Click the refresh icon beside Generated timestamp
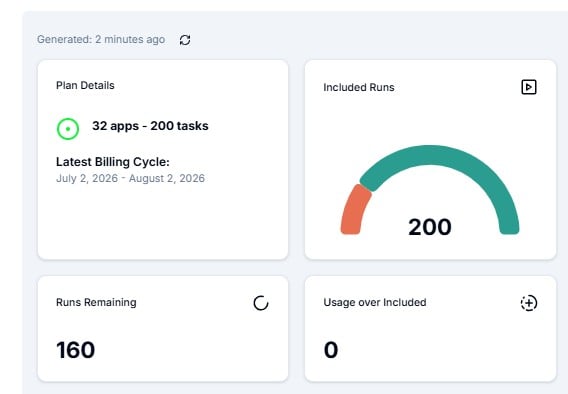Screen dimensions: 568x394 (x=185, y=40)
